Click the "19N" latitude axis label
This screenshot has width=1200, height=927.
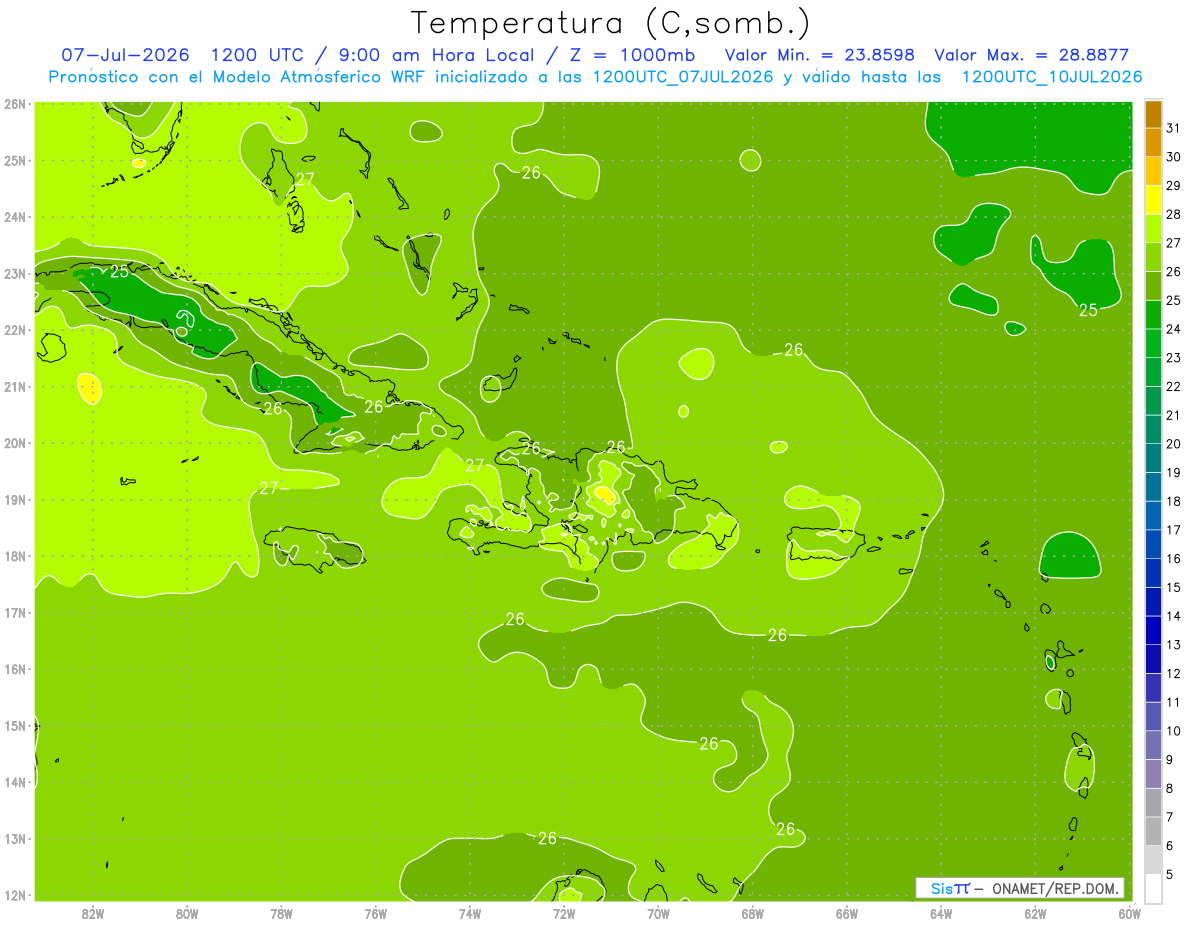(x=14, y=499)
